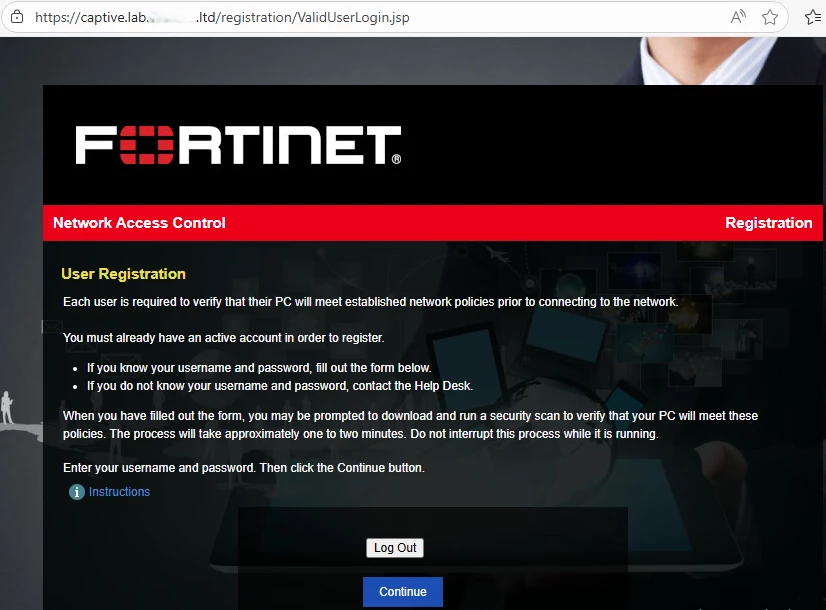Viewport: 826px width, 610px height.
Task: Click the Registration label in red banner
Action: (x=769, y=223)
